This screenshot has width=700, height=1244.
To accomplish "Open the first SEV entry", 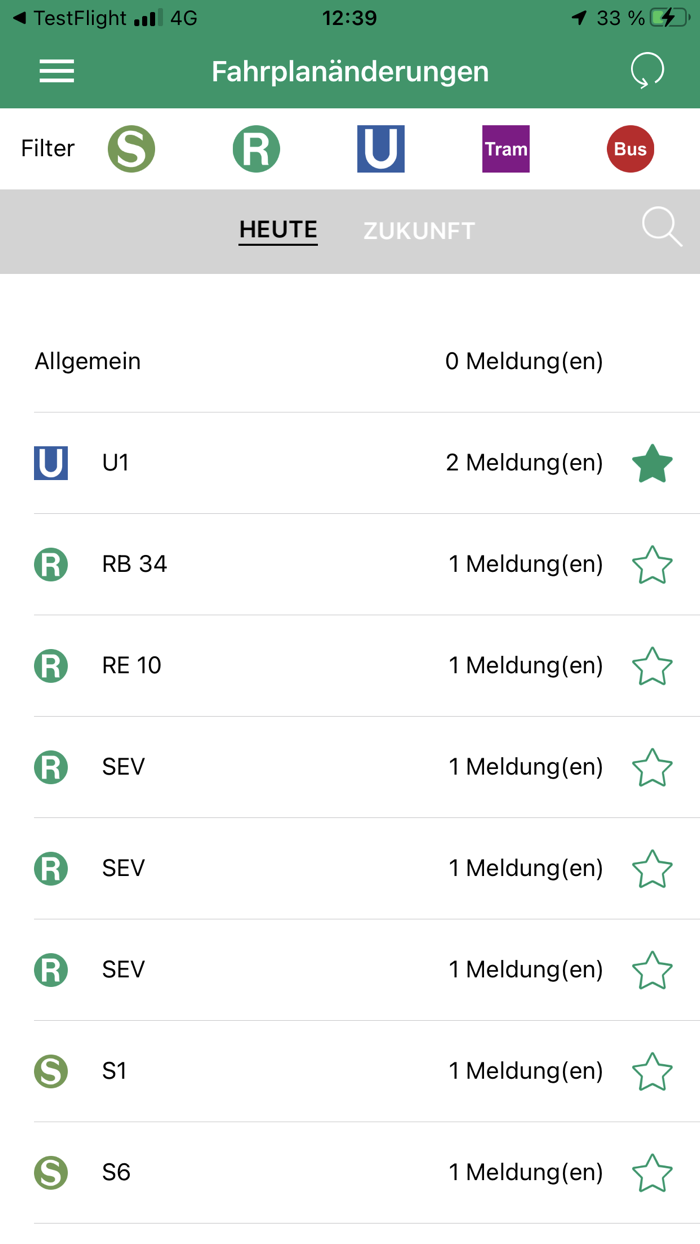I will (x=300, y=767).
